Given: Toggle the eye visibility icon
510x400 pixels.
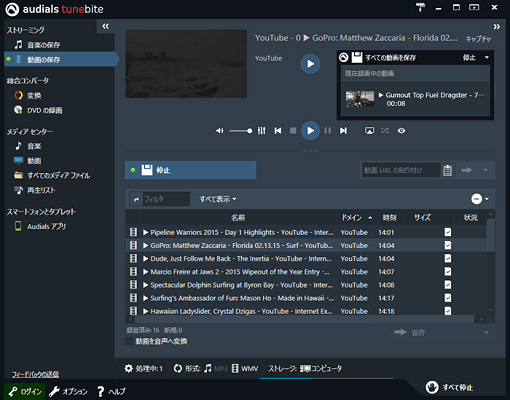Looking at the screenshot, I should tap(401, 131).
